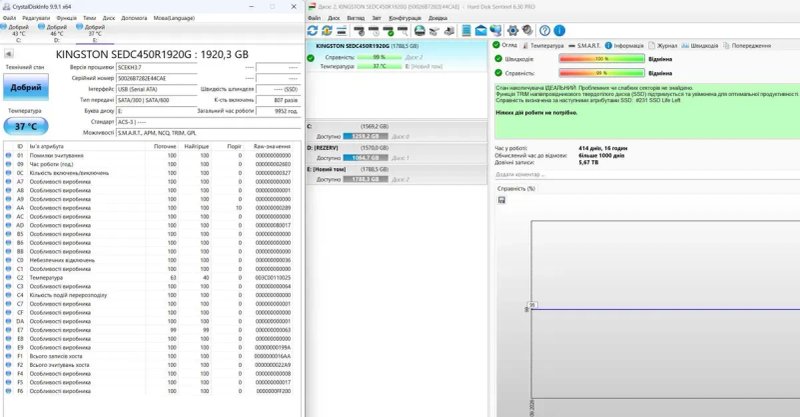800x417 pixels.
Task: Click the blue info about icon in Sentinel toolbar
Action: pyautogui.click(x=560, y=31)
